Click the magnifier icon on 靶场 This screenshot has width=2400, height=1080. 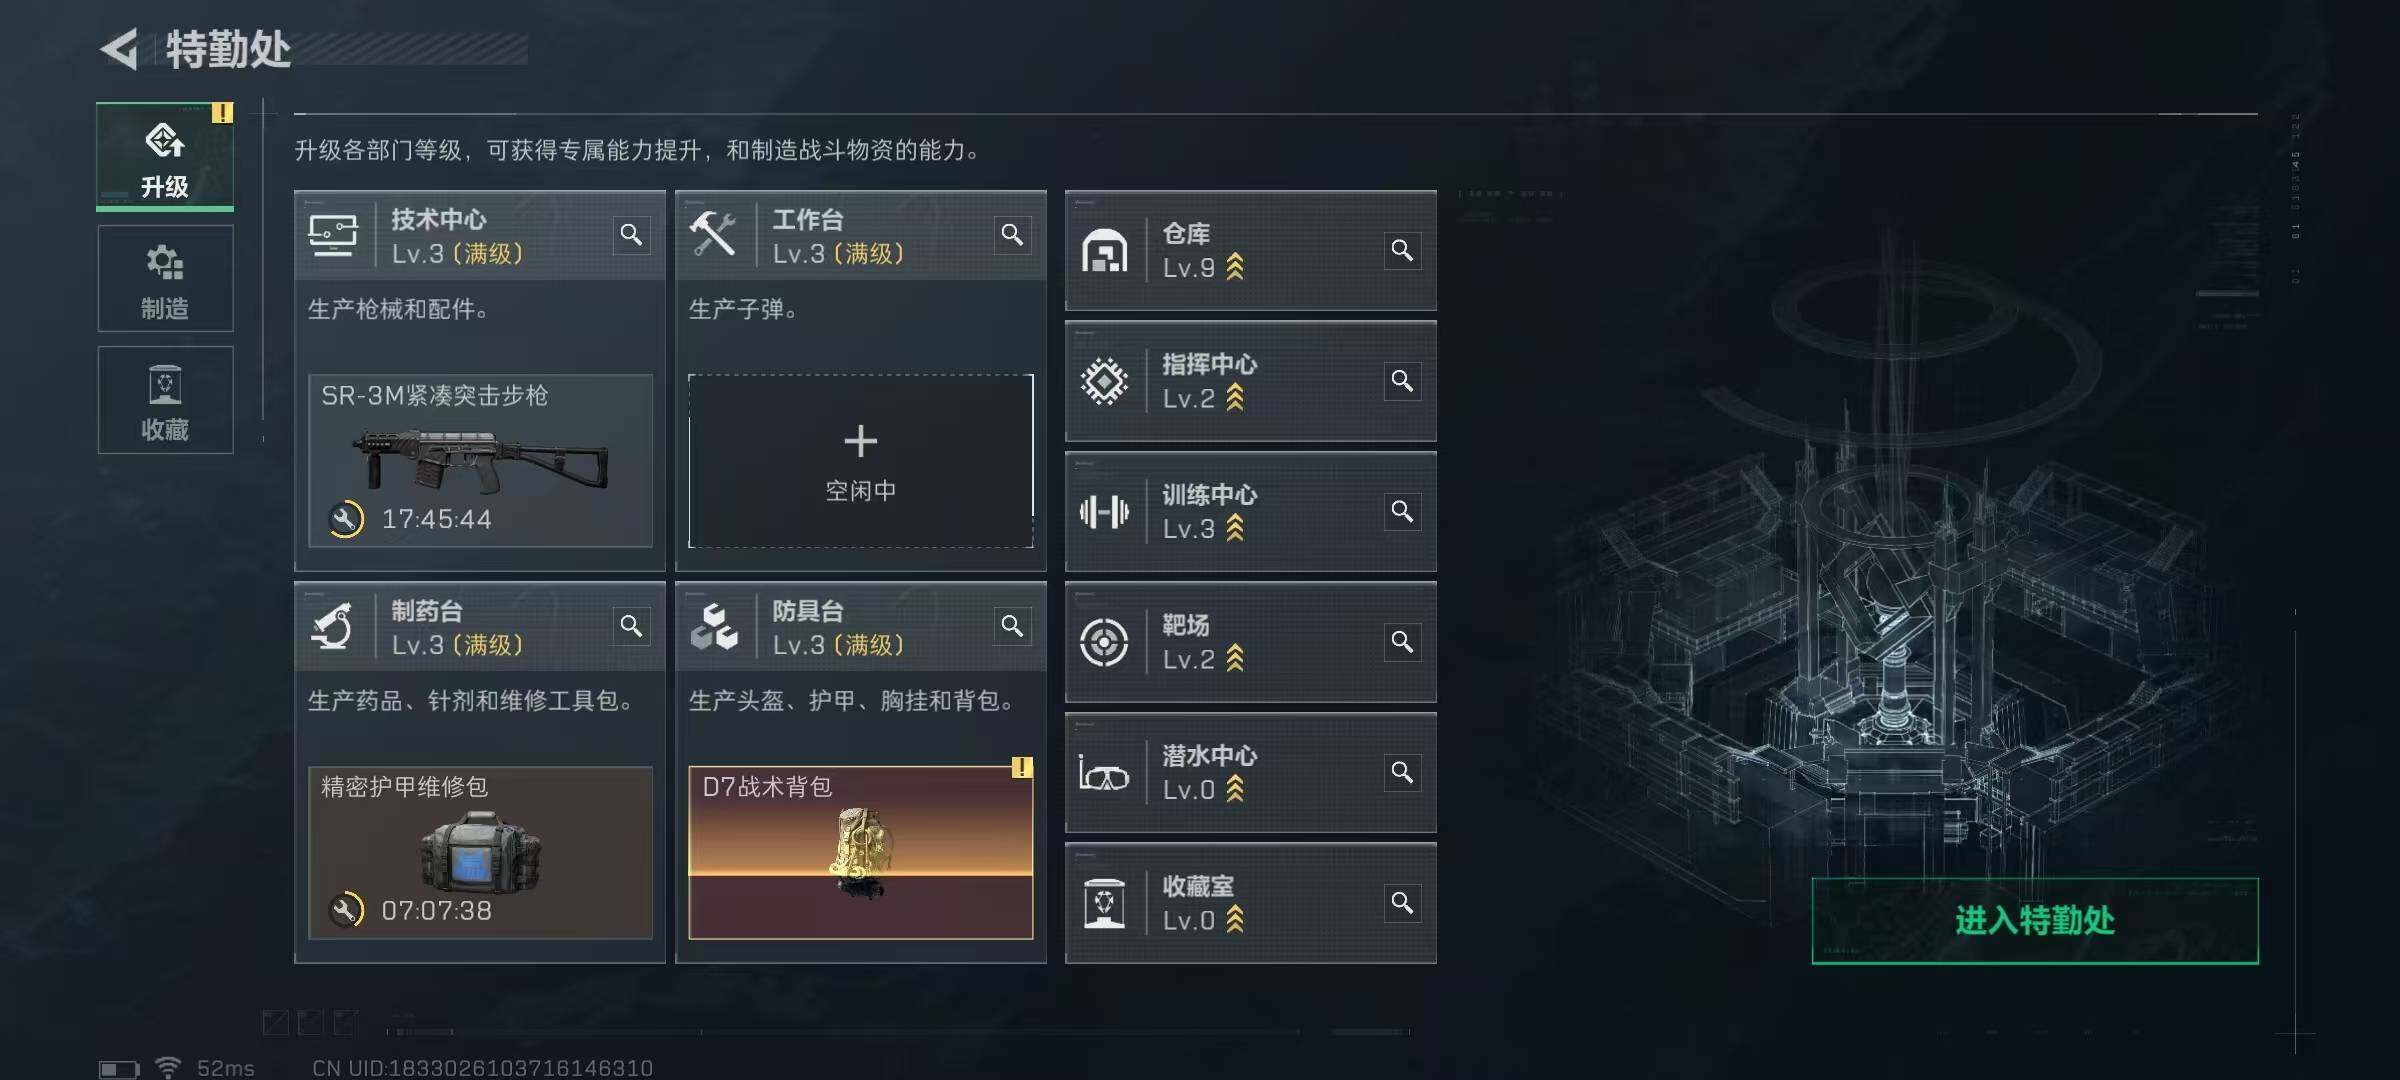point(1402,642)
